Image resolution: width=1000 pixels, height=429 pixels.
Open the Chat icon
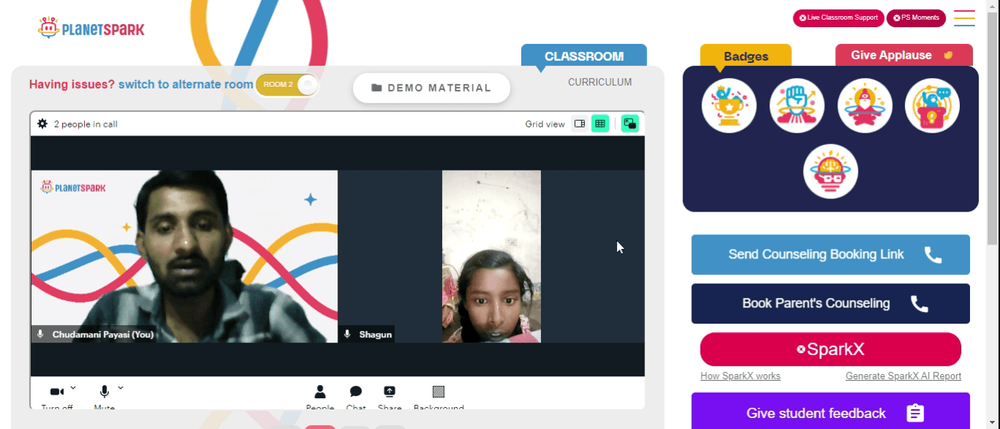[x=356, y=391]
